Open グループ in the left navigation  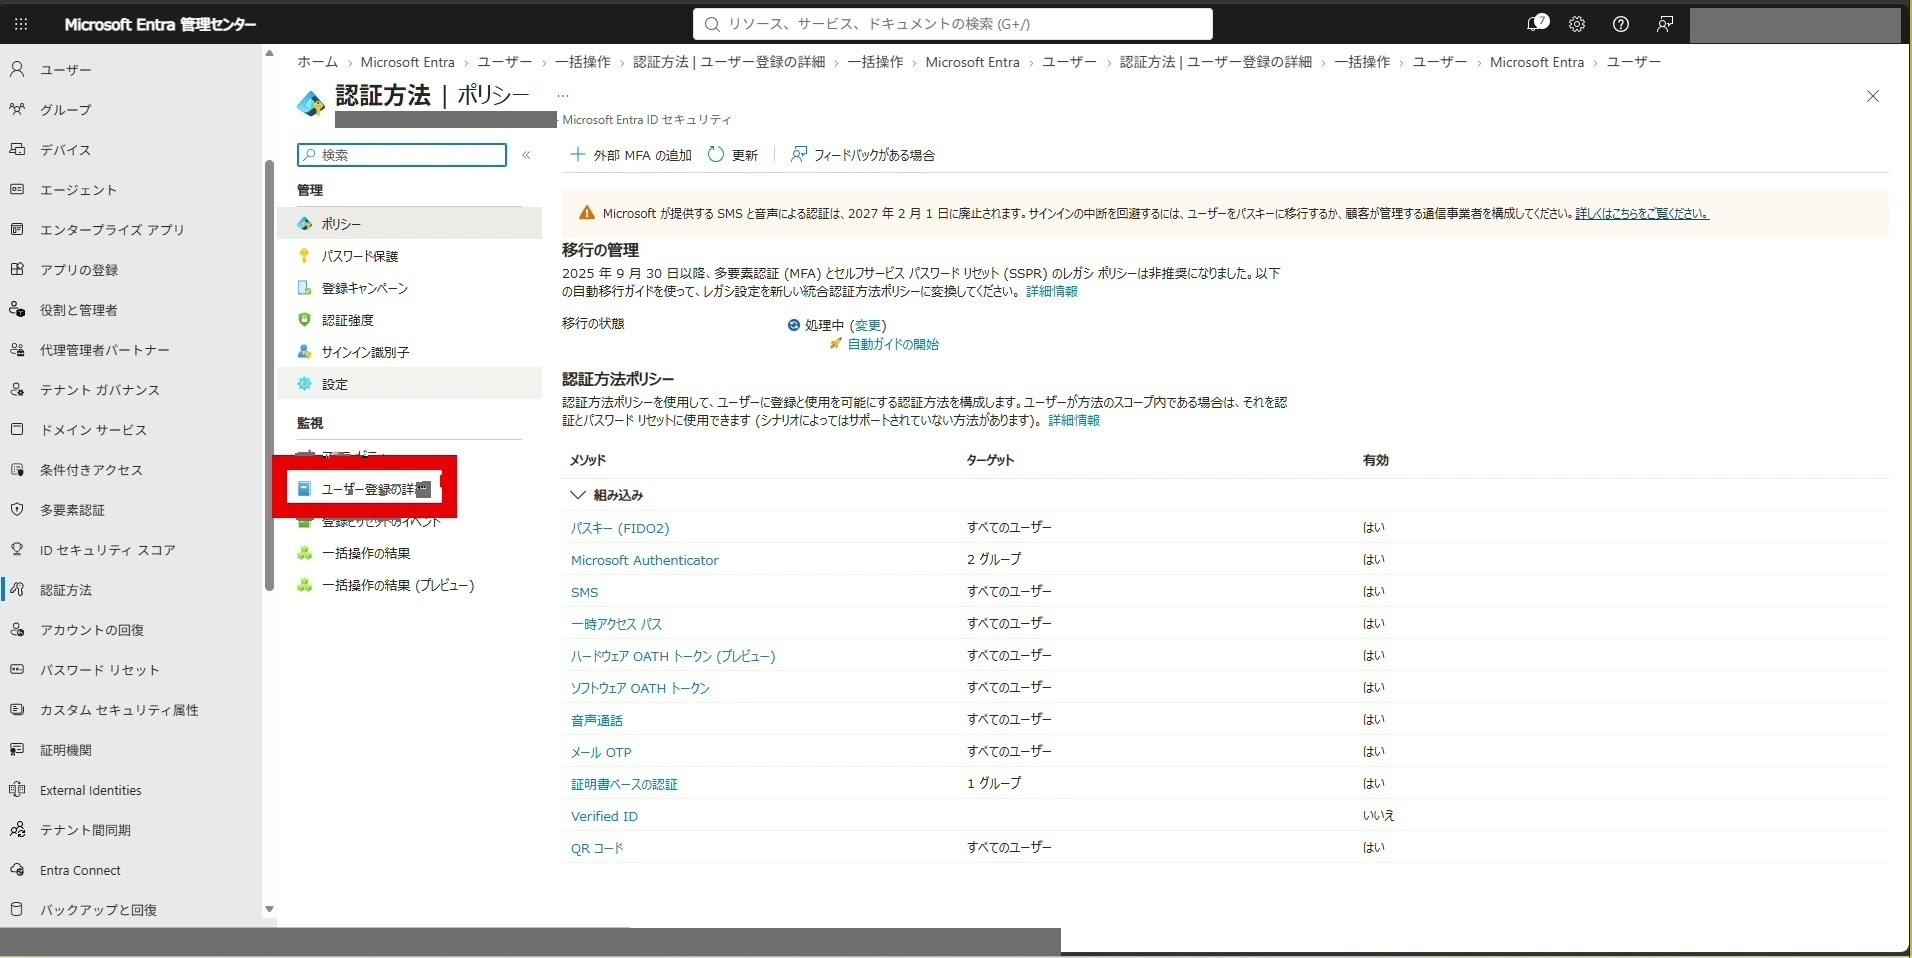[x=66, y=110]
